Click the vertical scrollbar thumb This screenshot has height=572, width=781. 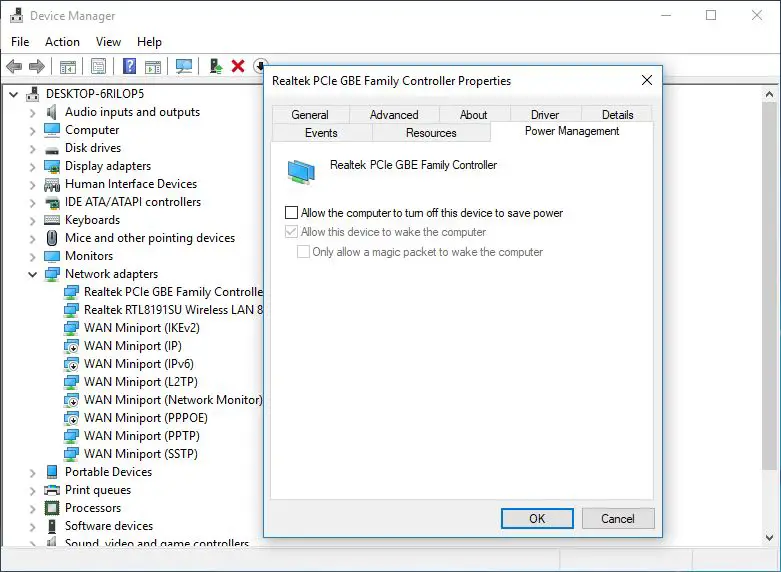[x=770, y=285]
